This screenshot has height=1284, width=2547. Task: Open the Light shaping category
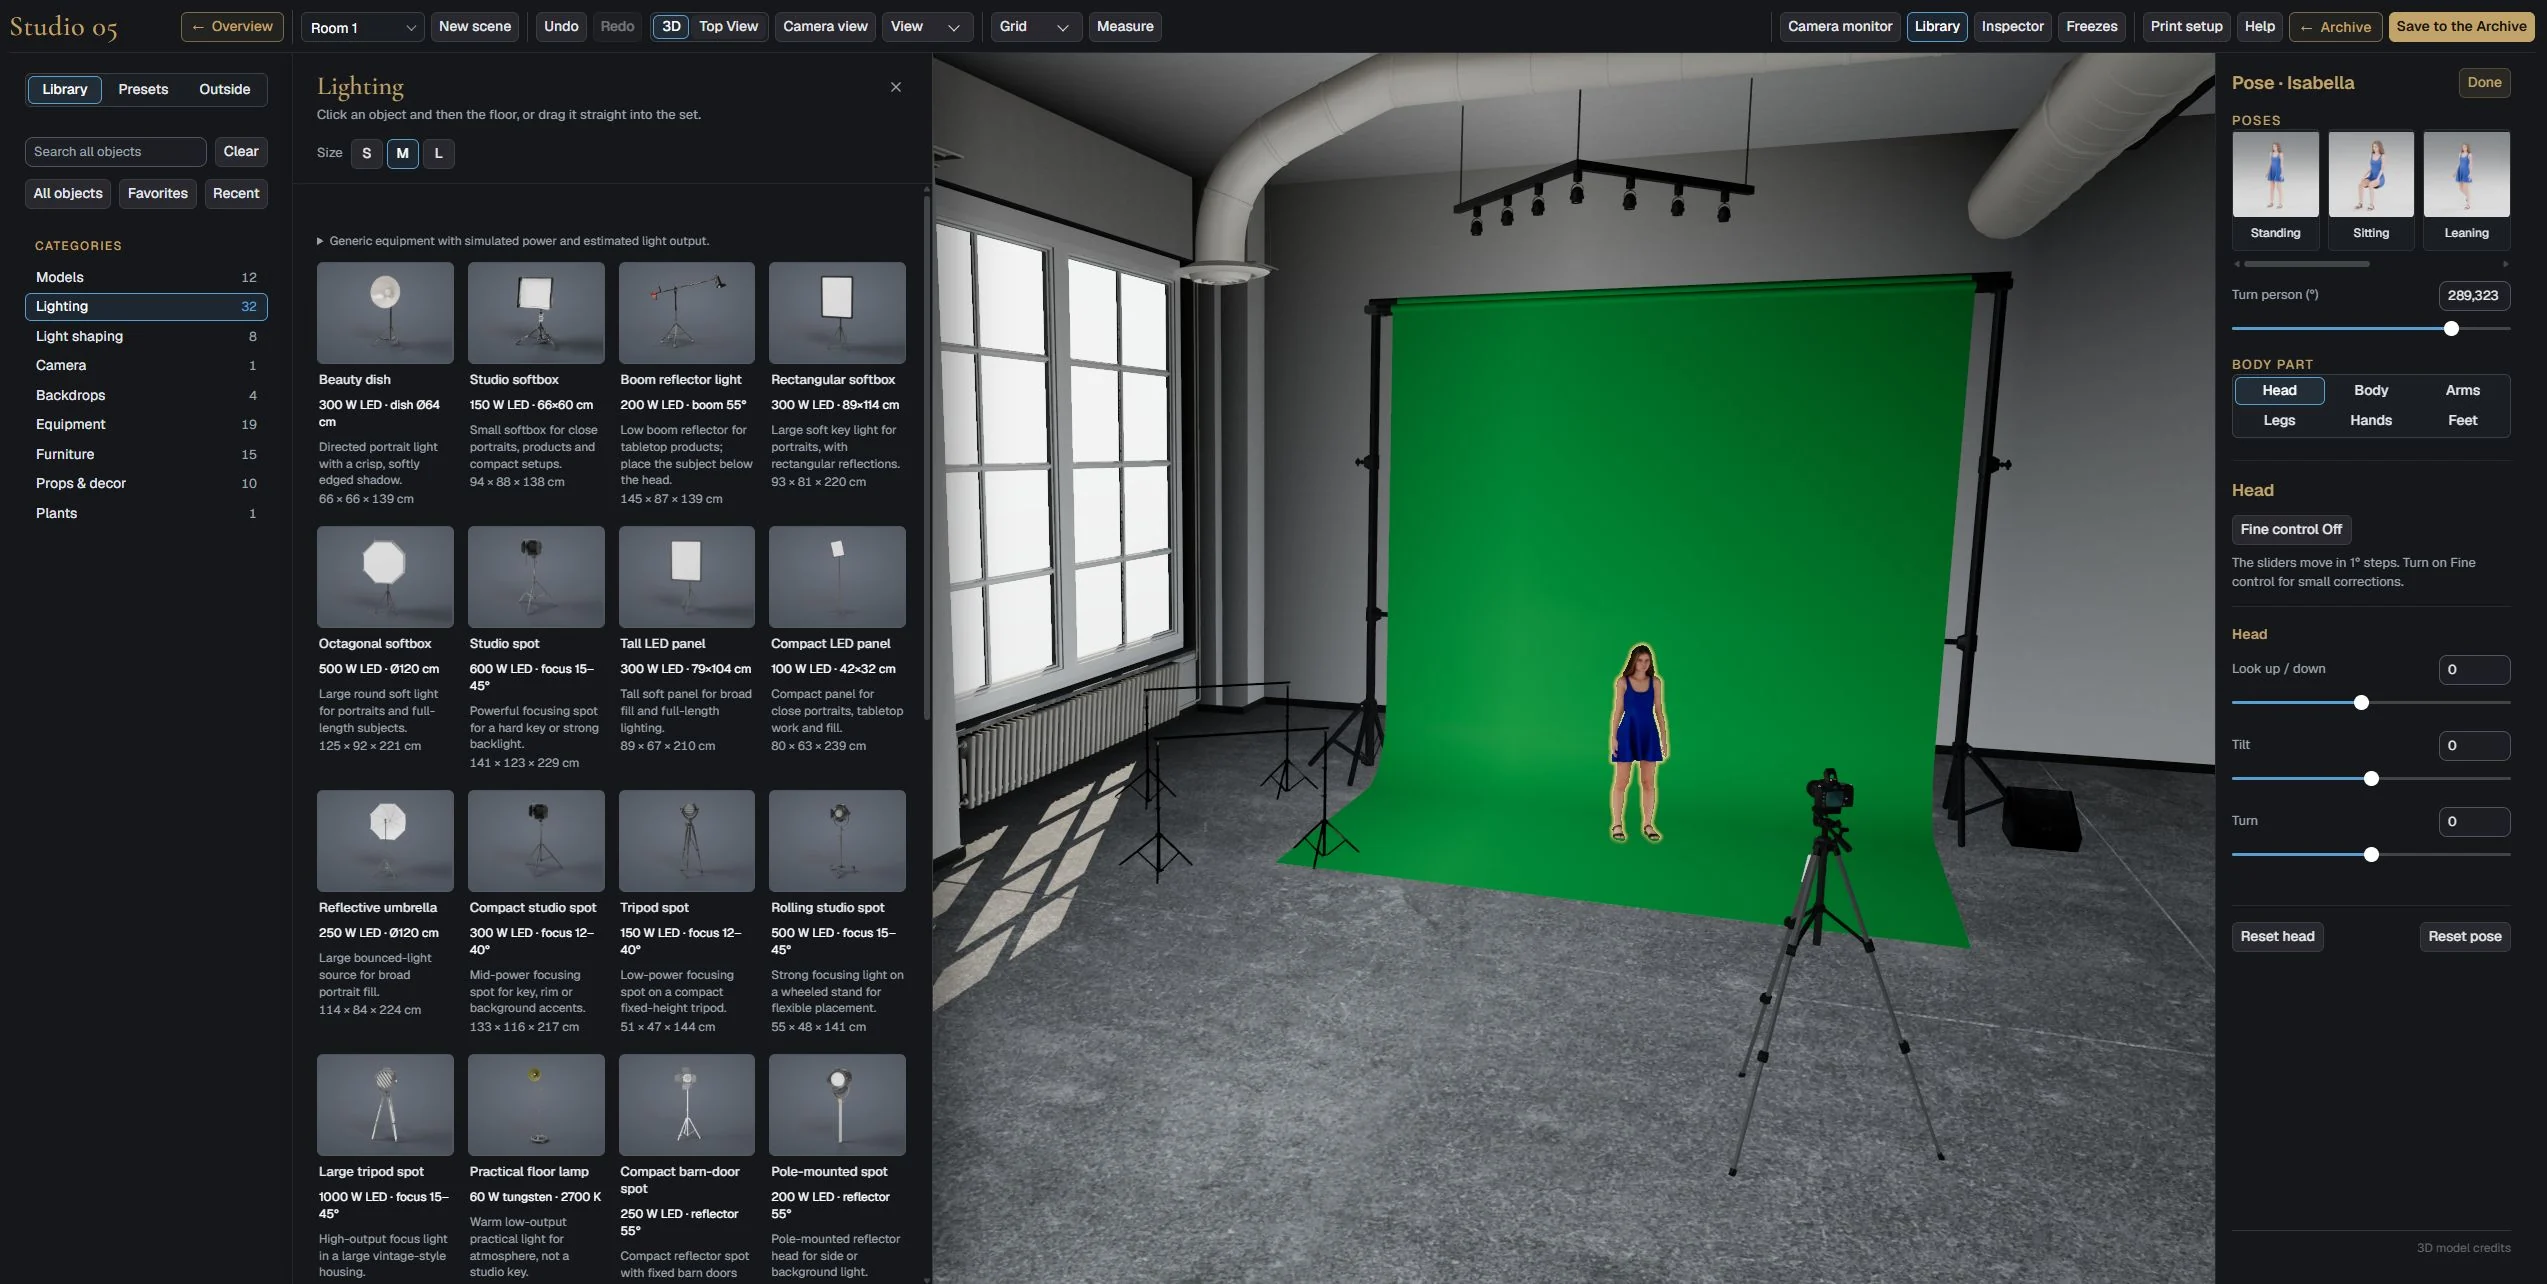click(x=146, y=336)
